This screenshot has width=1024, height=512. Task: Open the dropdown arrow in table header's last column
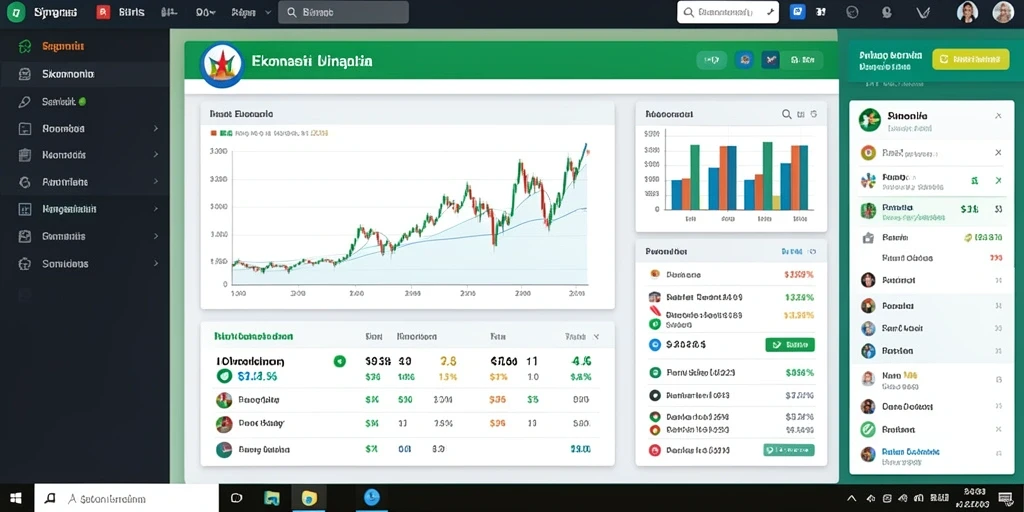click(596, 337)
